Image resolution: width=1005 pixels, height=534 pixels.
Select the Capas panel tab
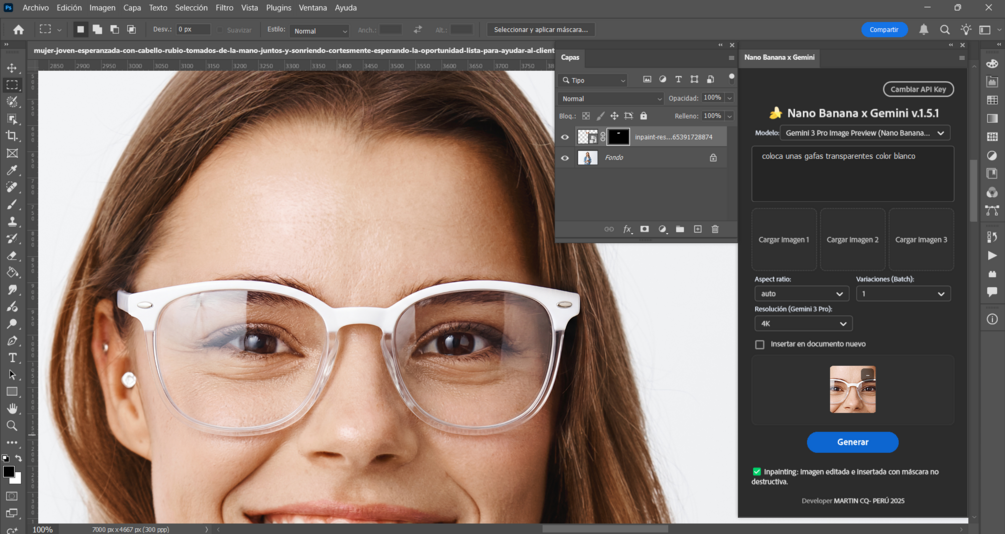570,57
